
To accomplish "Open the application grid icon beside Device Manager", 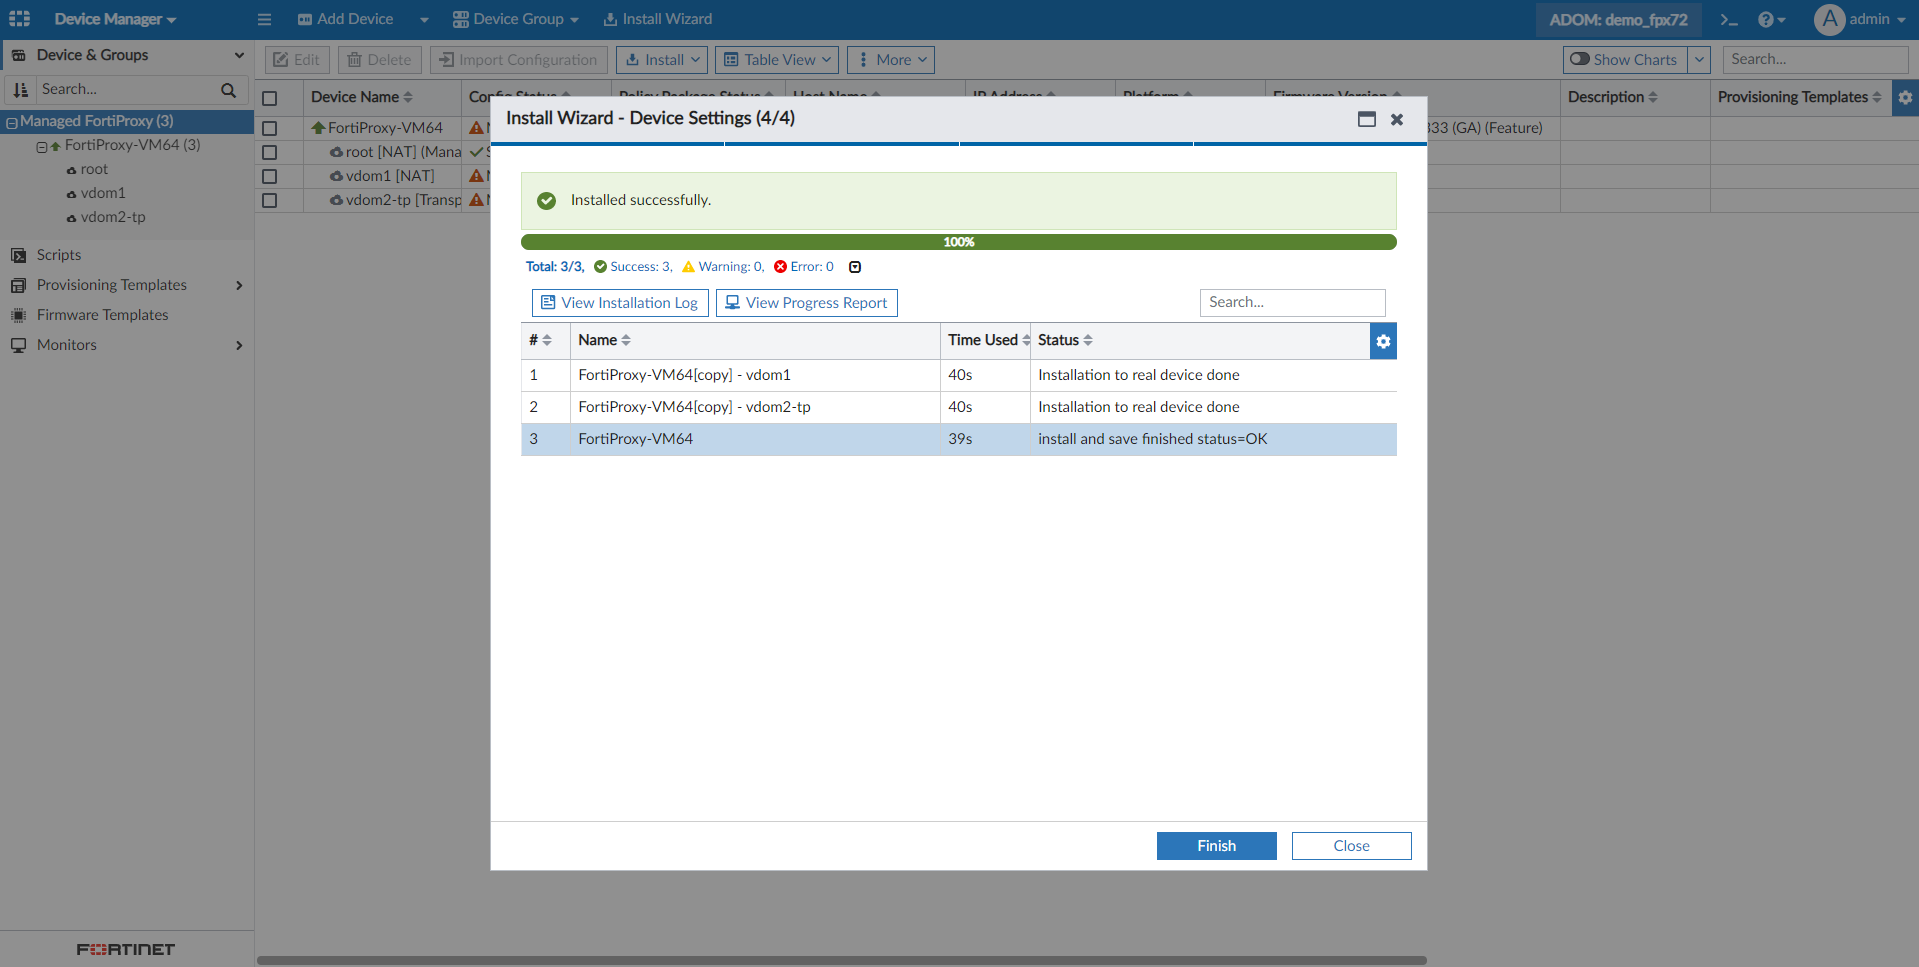I will tap(20, 19).
